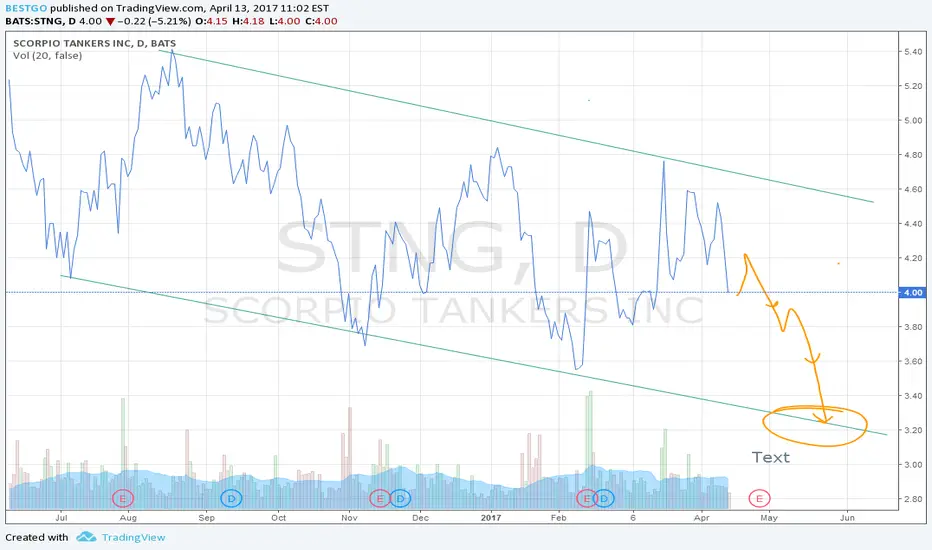Click the 5.00 price axis label

914,121
